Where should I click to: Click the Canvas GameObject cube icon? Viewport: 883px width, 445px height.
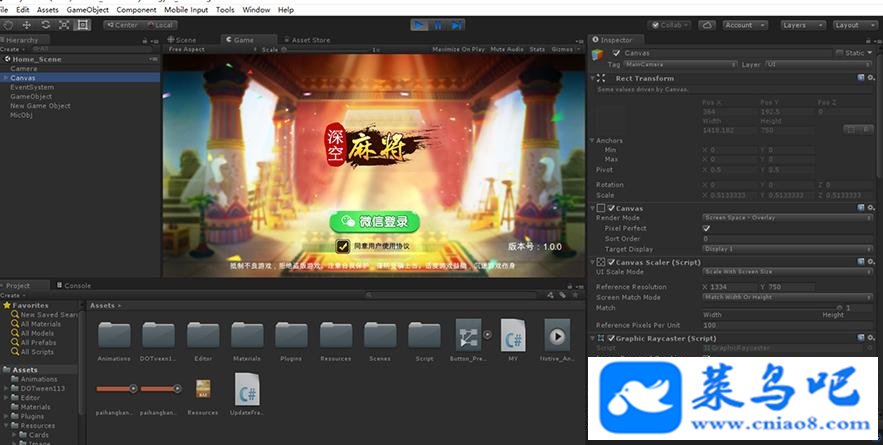[x=598, y=54]
